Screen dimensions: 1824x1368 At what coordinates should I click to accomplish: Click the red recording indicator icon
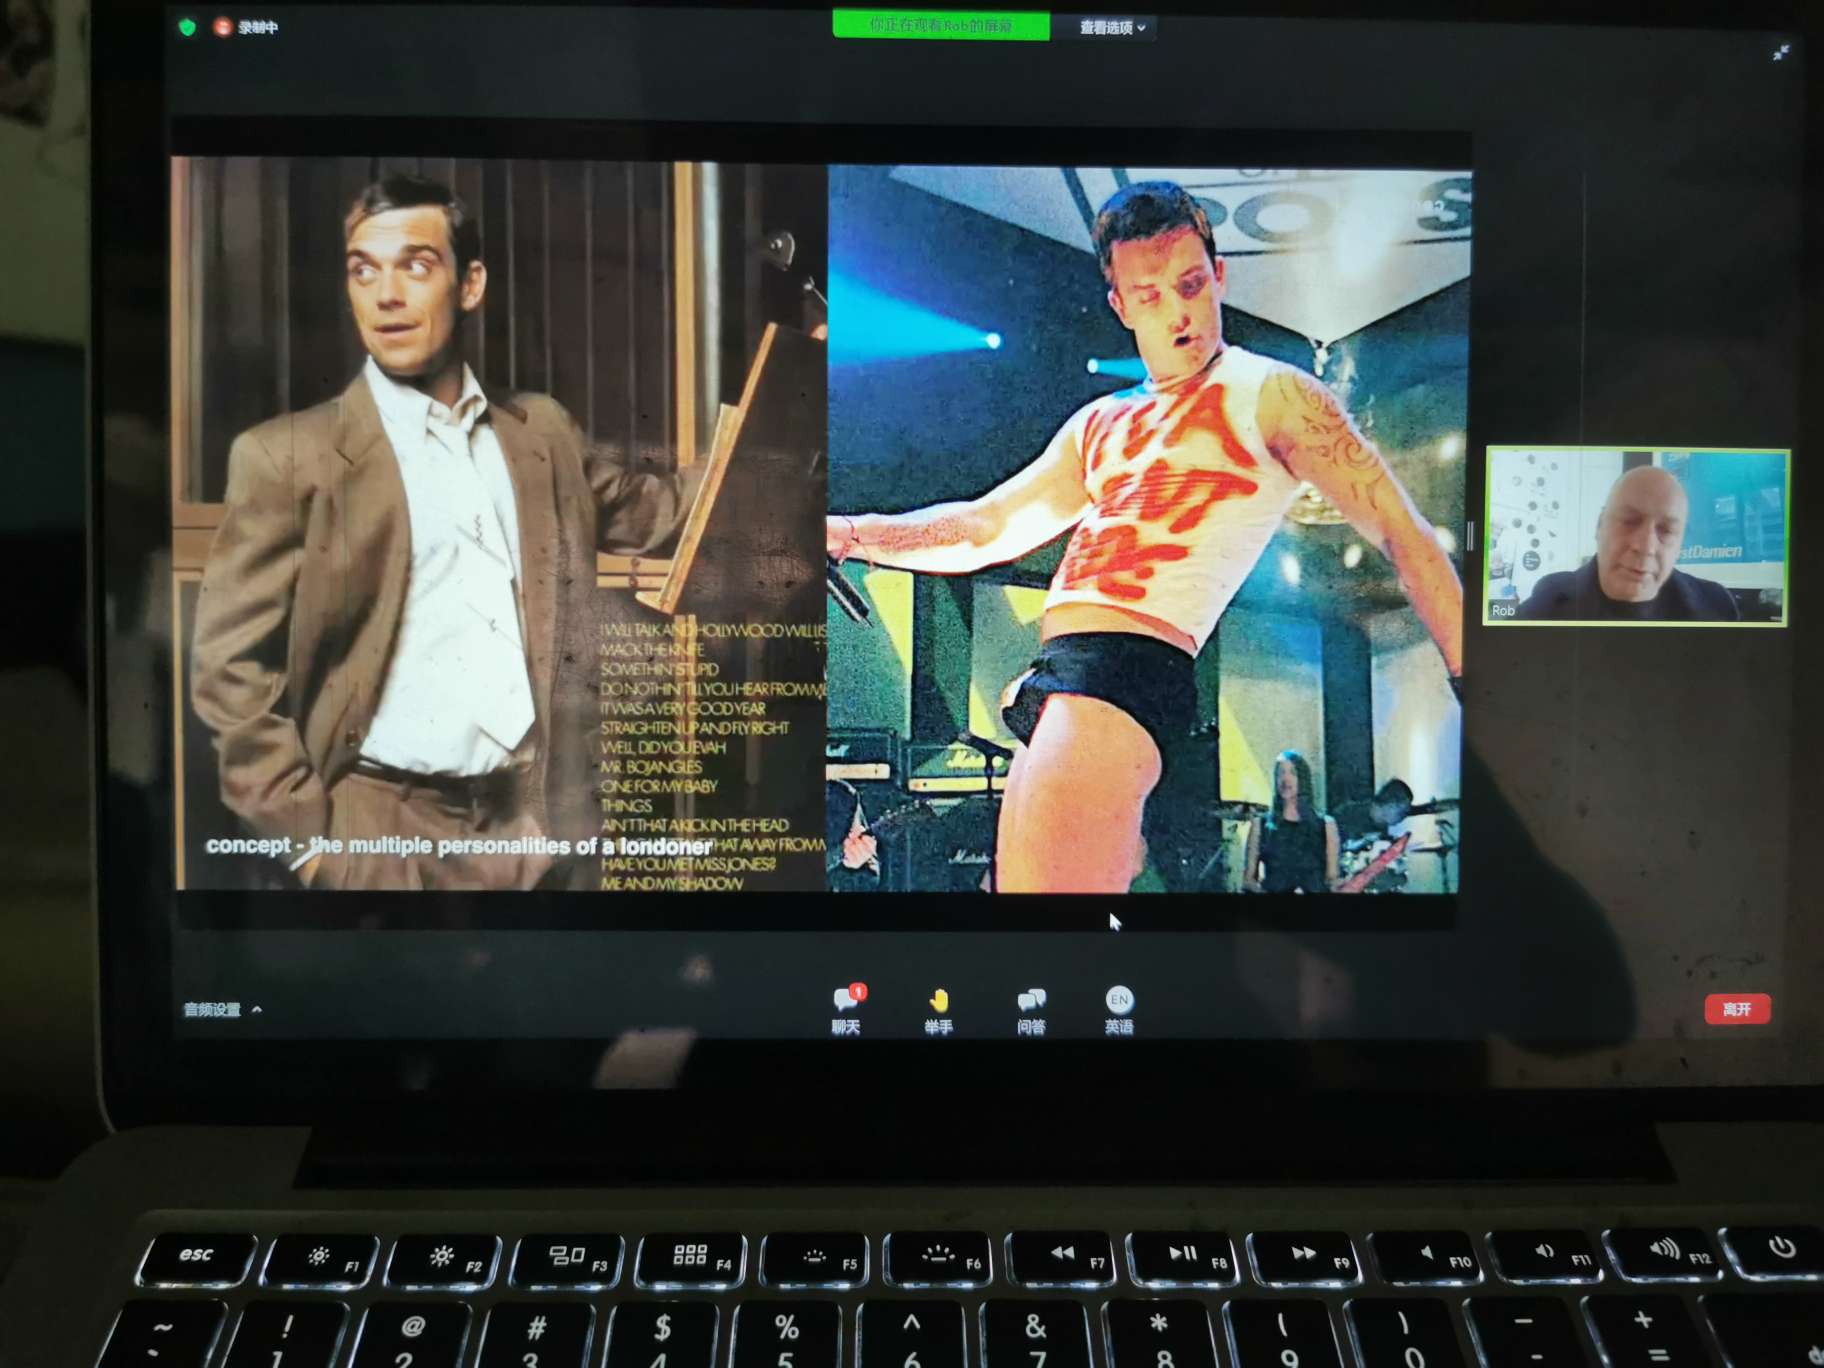click(x=222, y=27)
